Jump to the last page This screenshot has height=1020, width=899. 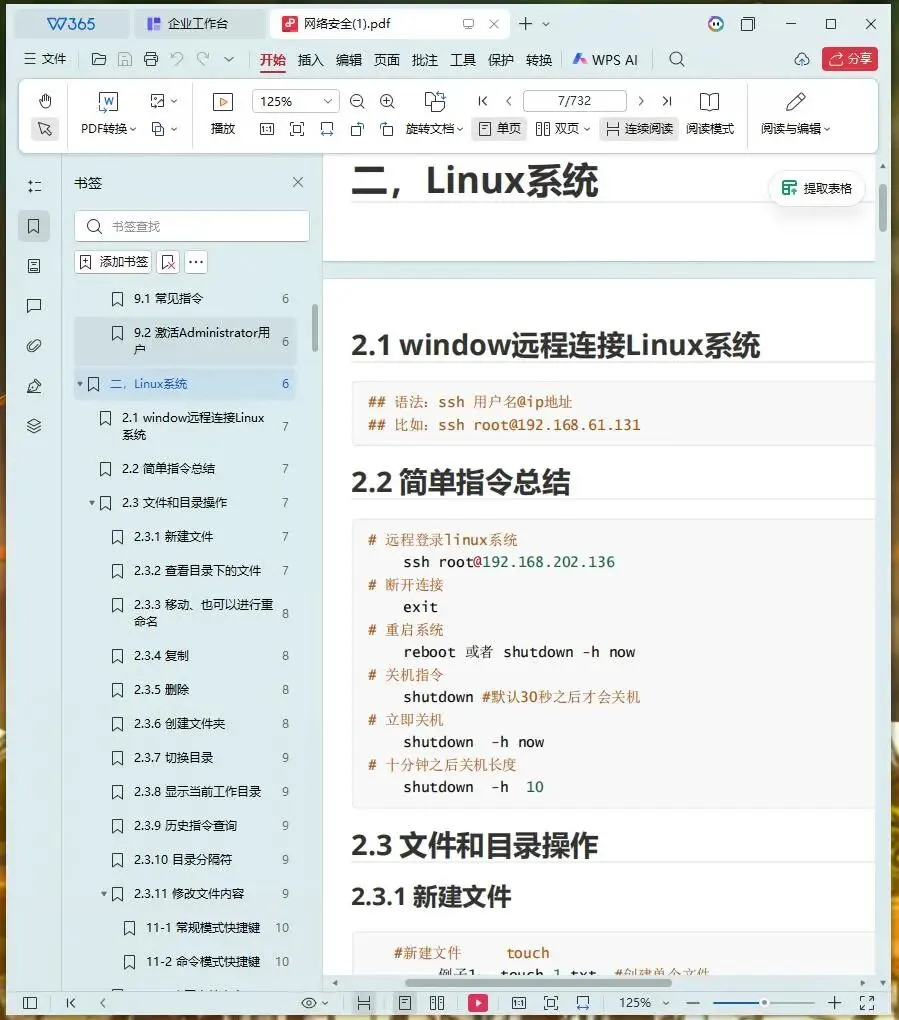pos(667,101)
